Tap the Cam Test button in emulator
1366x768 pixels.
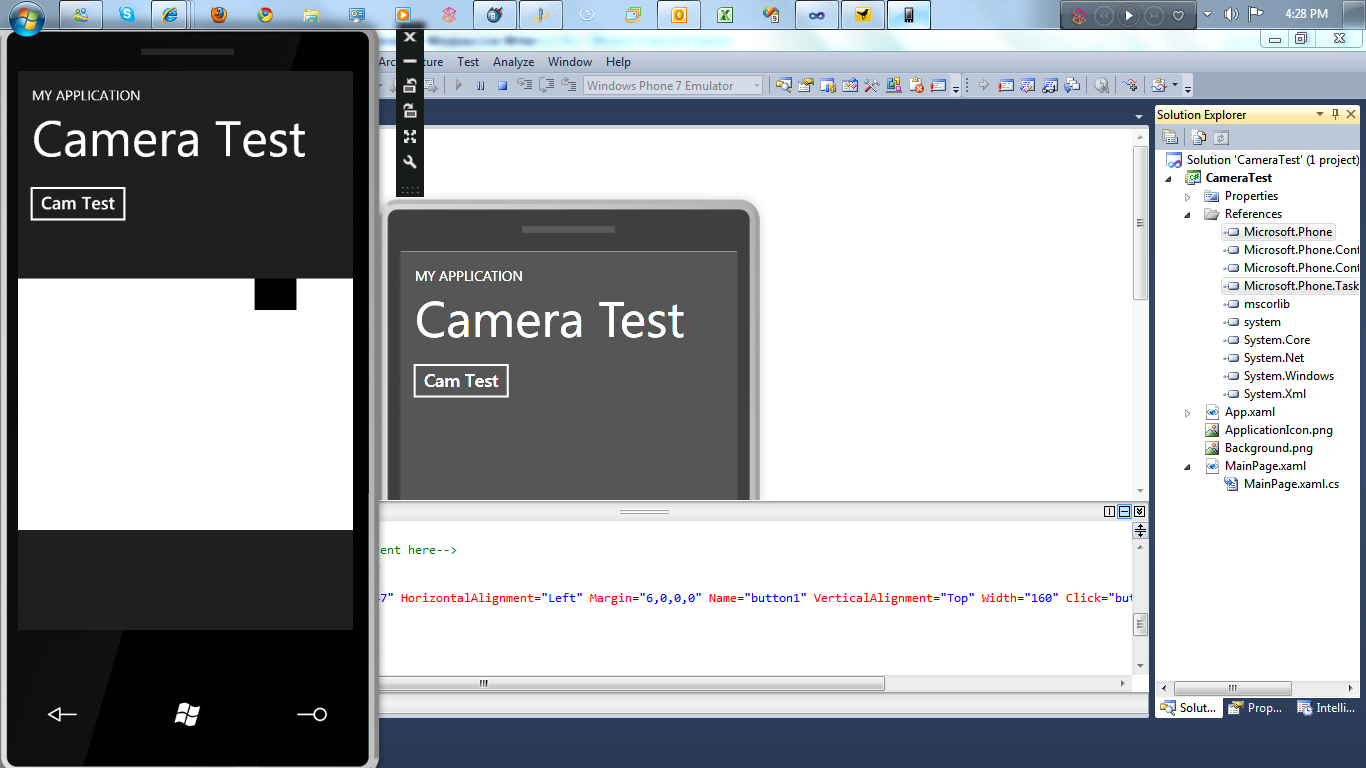coord(78,203)
